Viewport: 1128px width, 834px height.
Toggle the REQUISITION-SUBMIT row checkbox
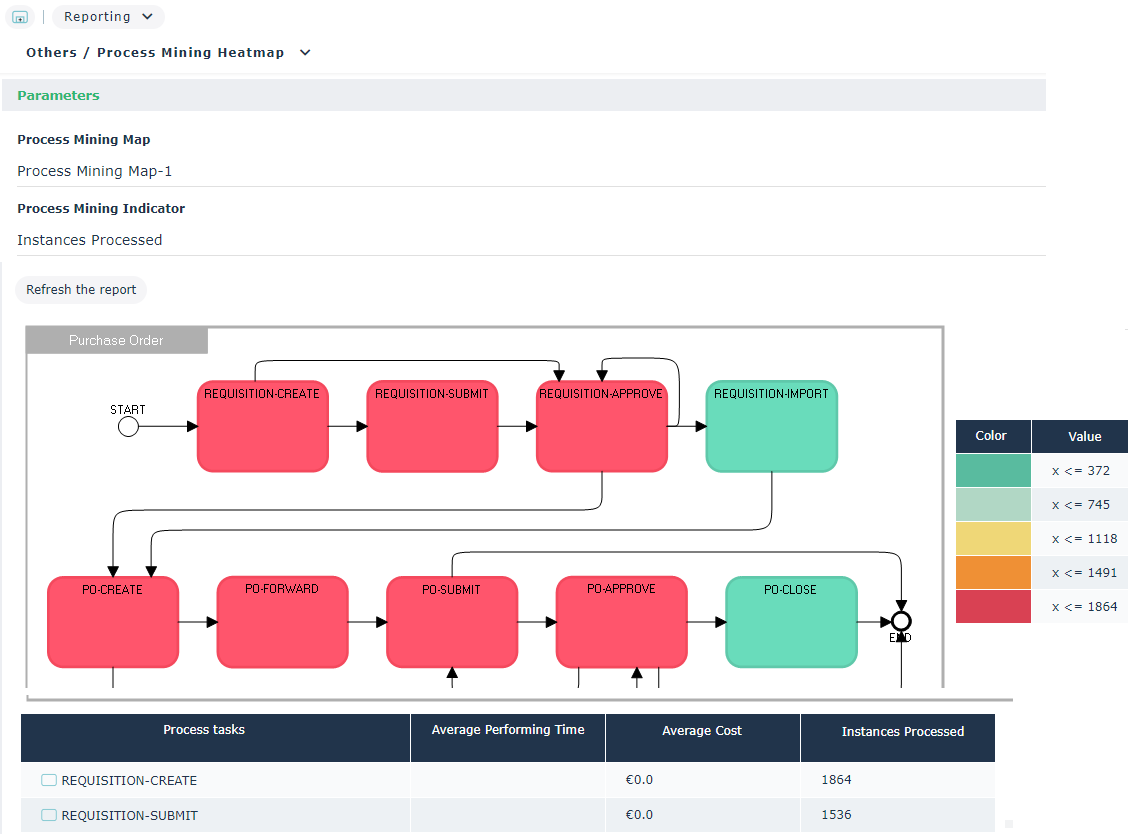click(x=49, y=815)
